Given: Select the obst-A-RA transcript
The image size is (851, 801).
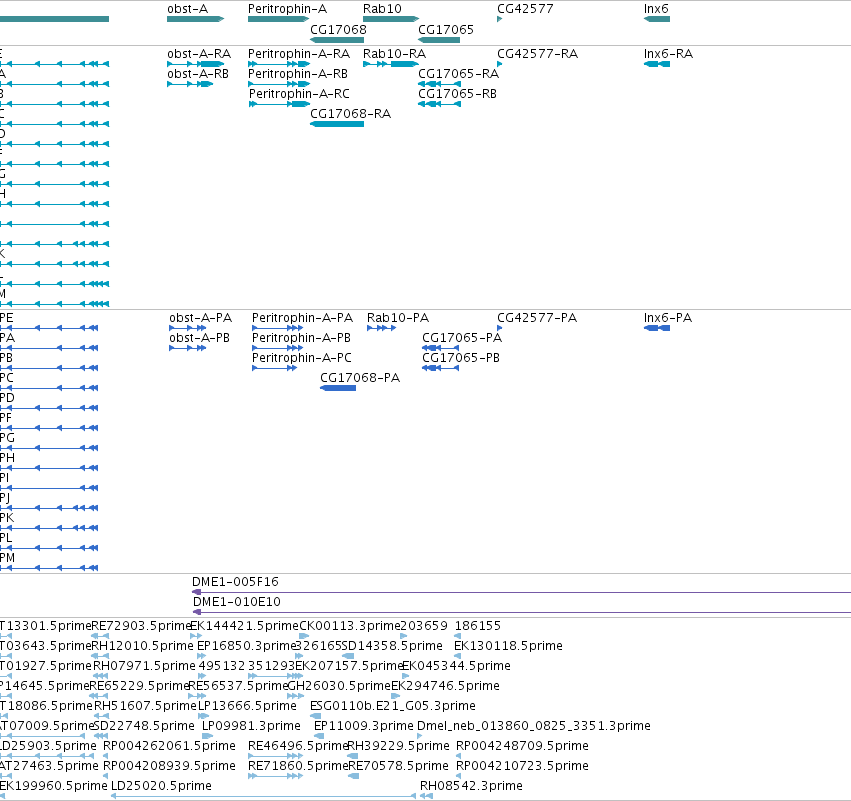Looking at the screenshot, I should click(195, 64).
